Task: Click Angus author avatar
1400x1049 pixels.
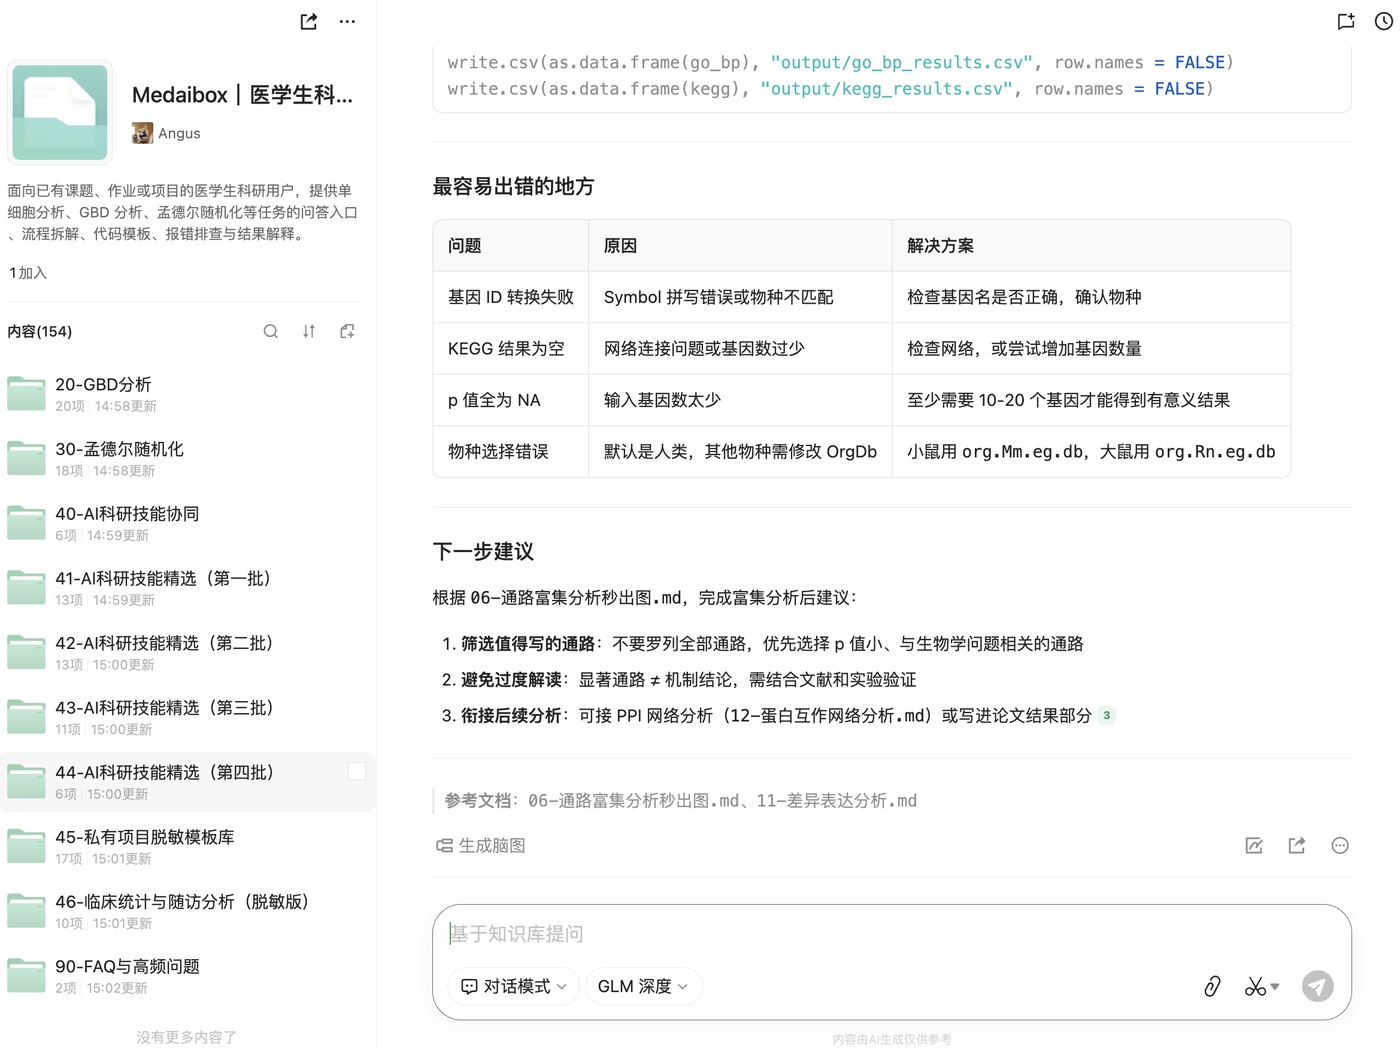Action: click(x=143, y=133)
